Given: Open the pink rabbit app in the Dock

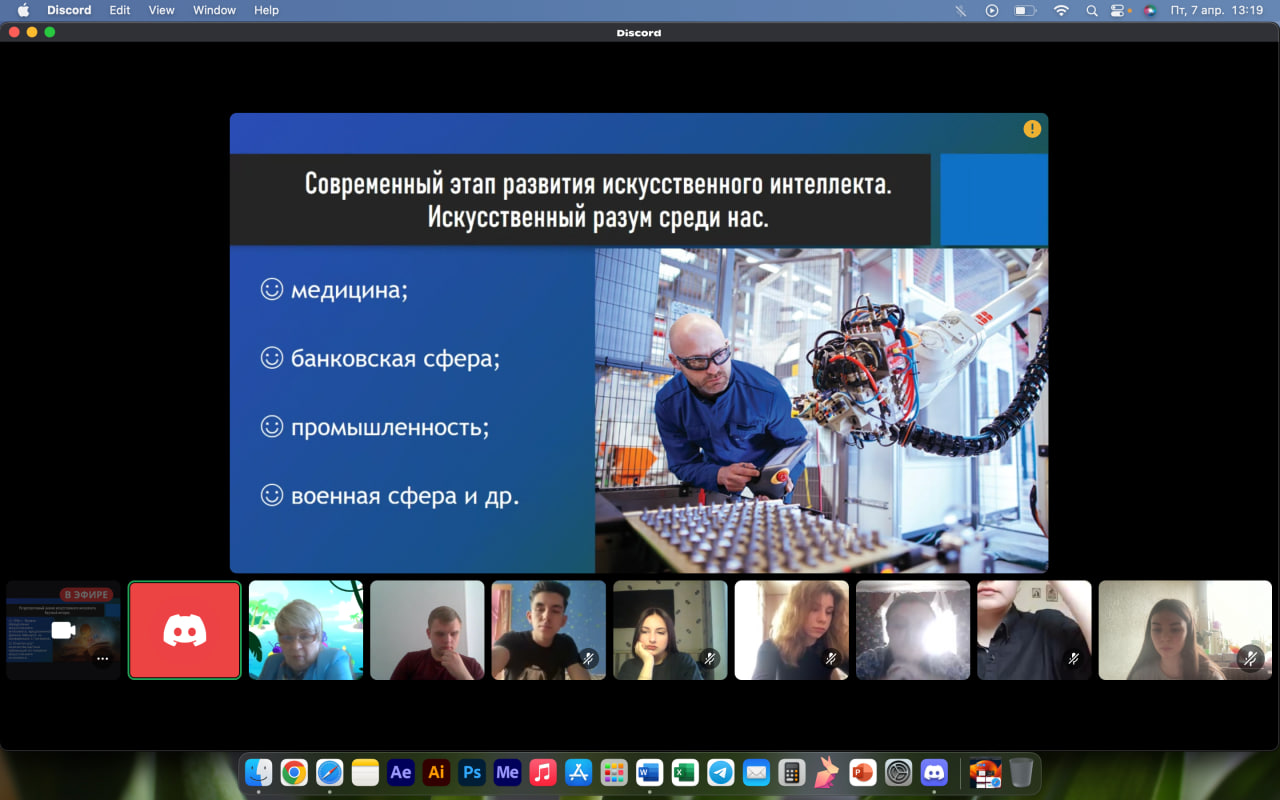Looking at the screenshot, I should point(827,772).
